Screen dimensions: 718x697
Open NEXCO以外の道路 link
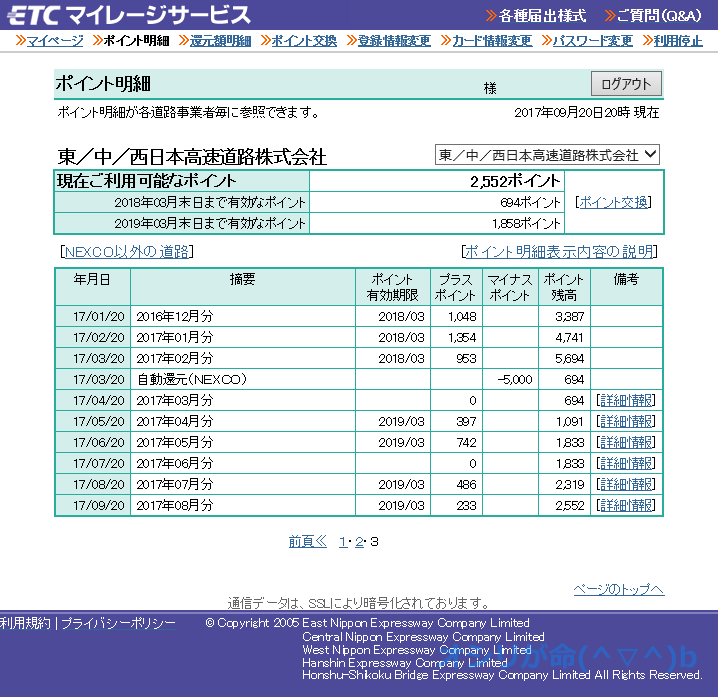tap(127, 251)
